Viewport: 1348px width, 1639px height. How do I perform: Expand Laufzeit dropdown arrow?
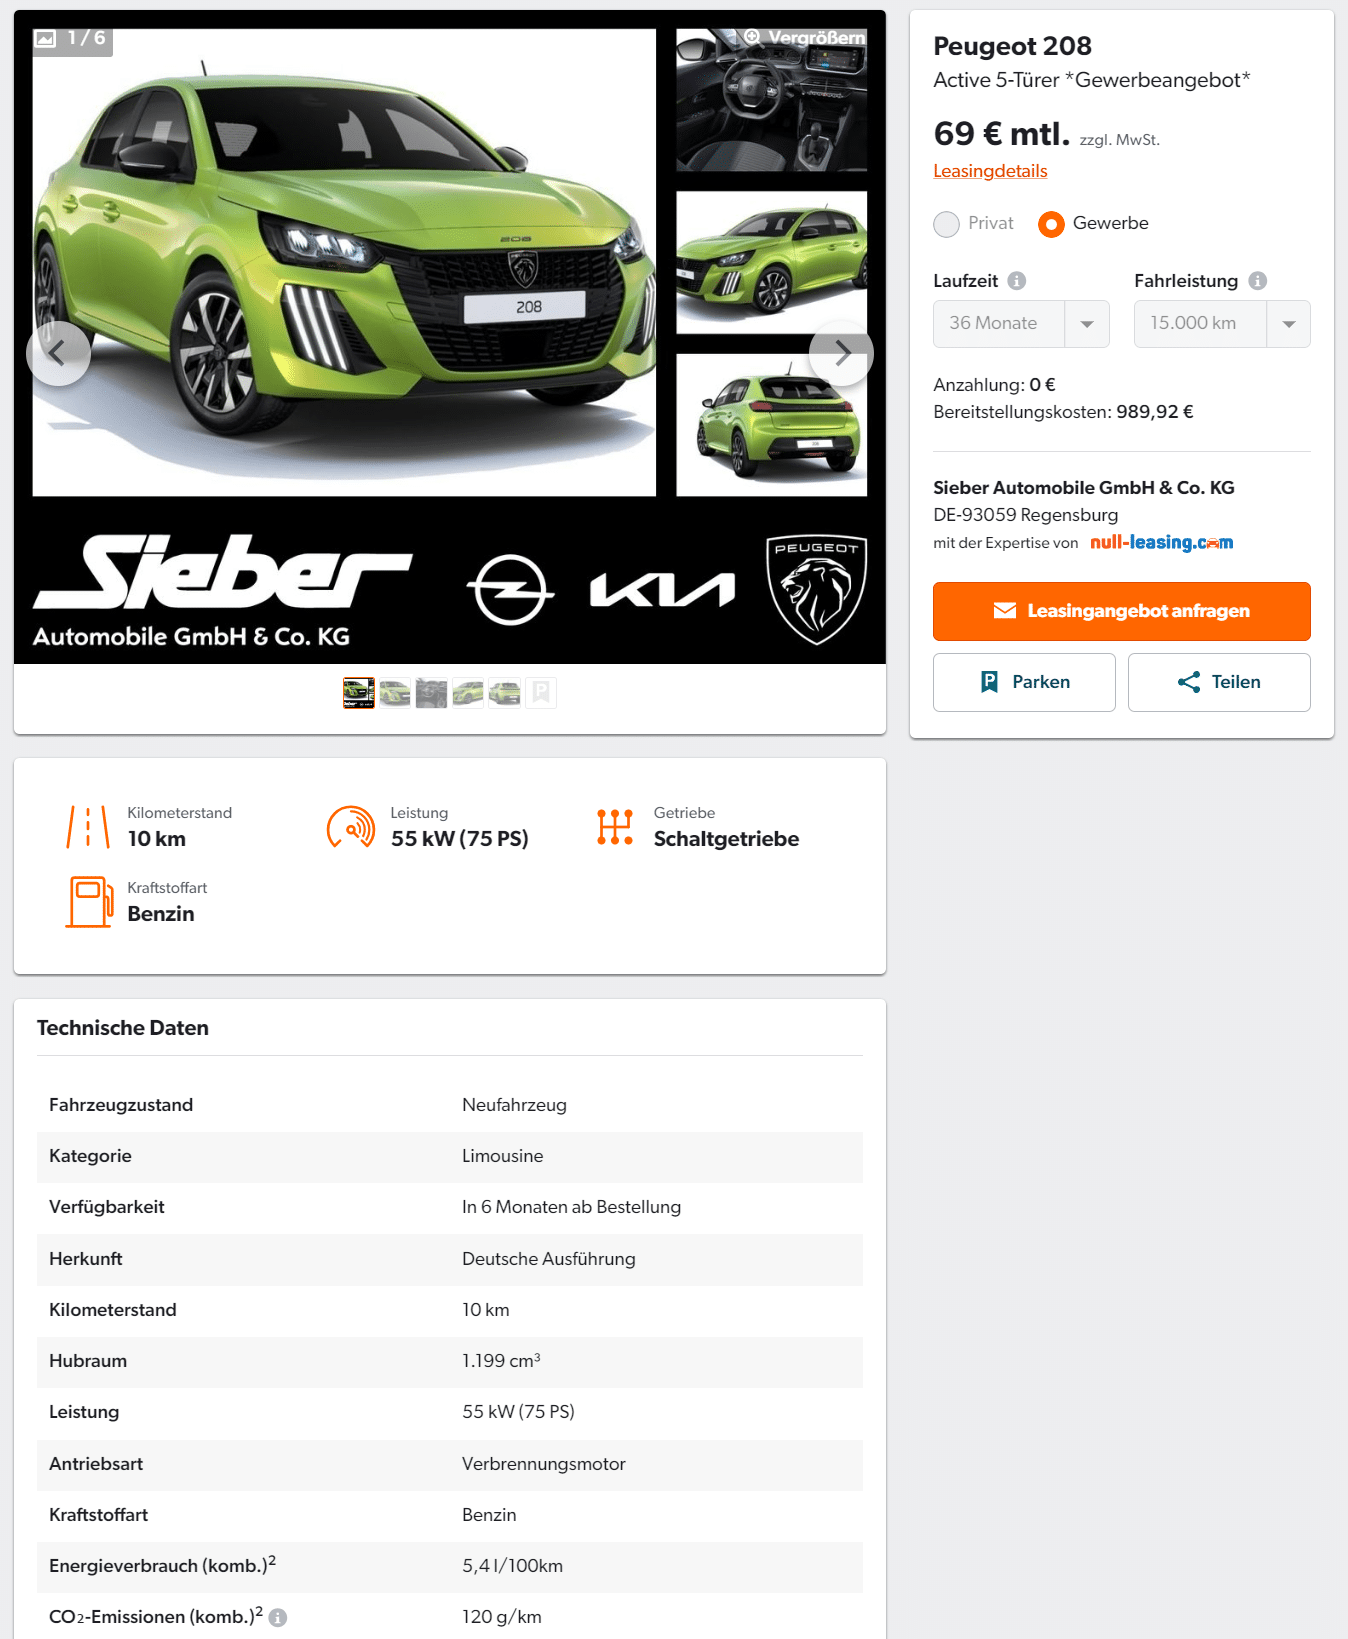(1087, 324)
